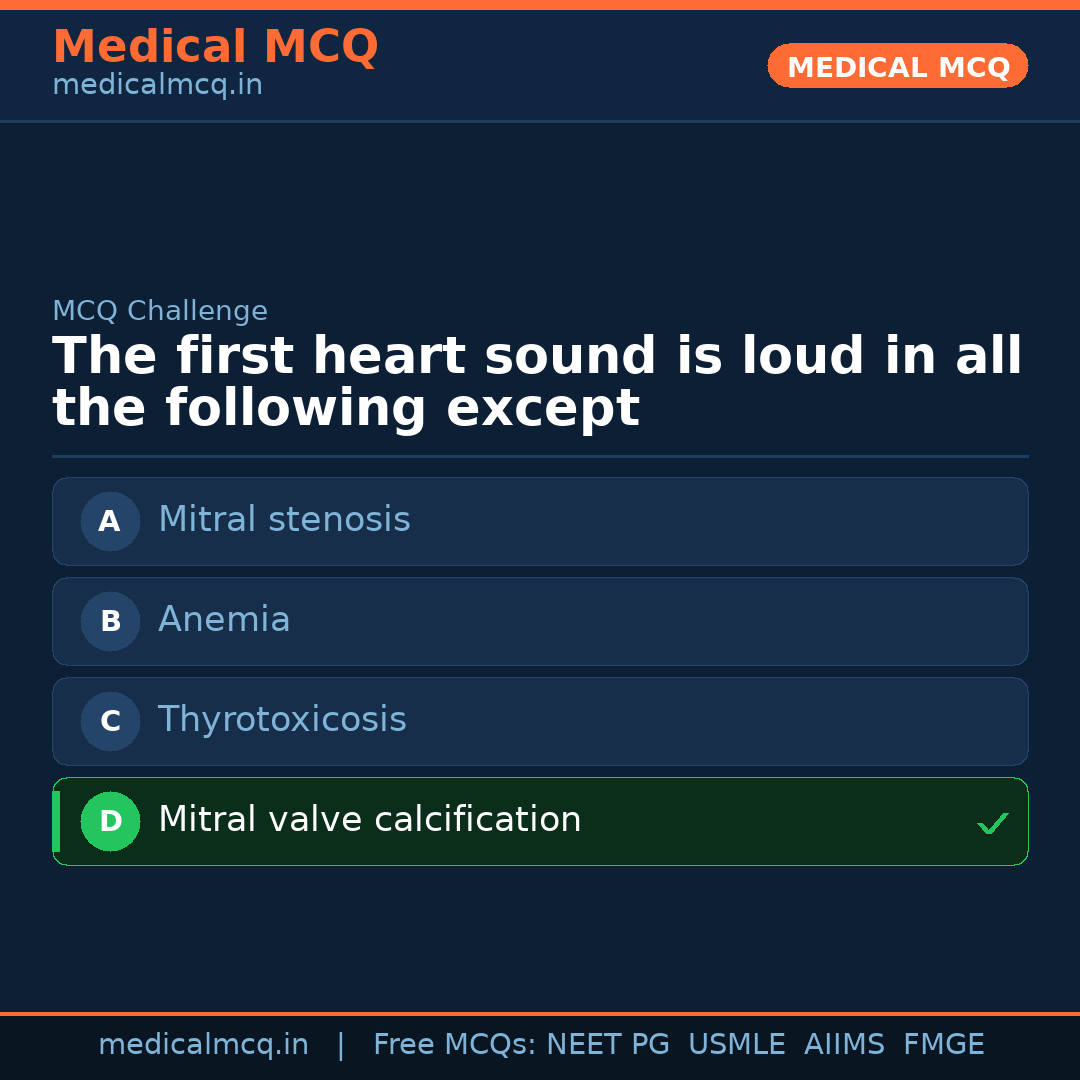This screenshot has height=1080, width=1080.
Task: Pick the "Thyrotoxicosis" answer text
Action: pyautogui.click(x=282, y=720)
